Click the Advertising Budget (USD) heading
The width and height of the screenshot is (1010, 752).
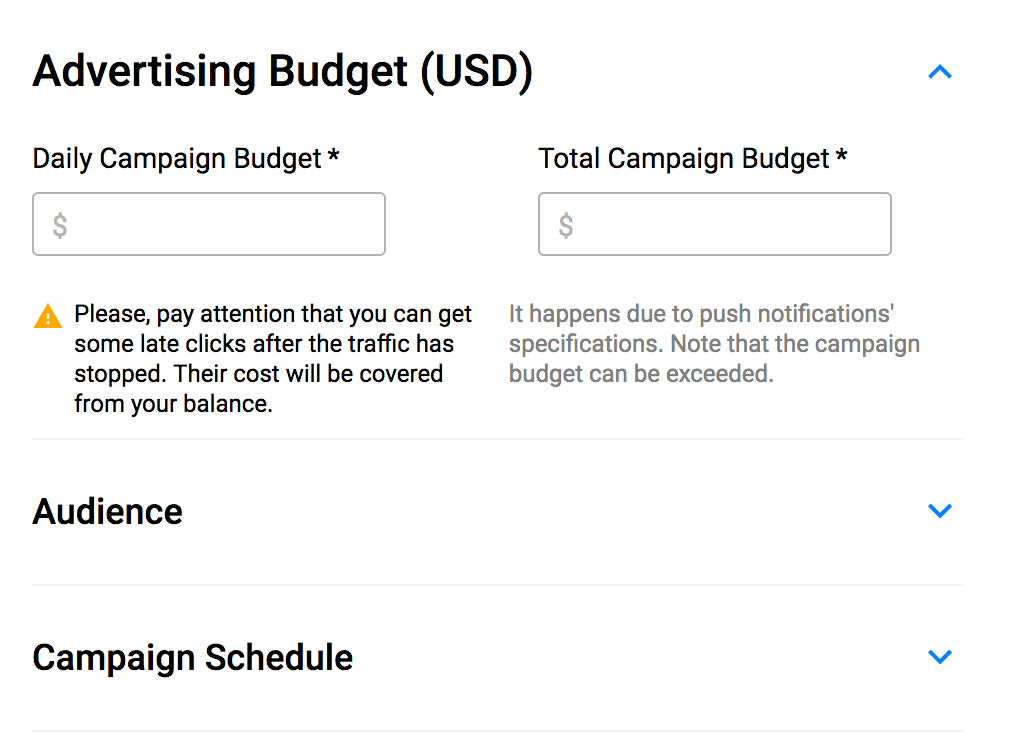click(x=283, y=71)
